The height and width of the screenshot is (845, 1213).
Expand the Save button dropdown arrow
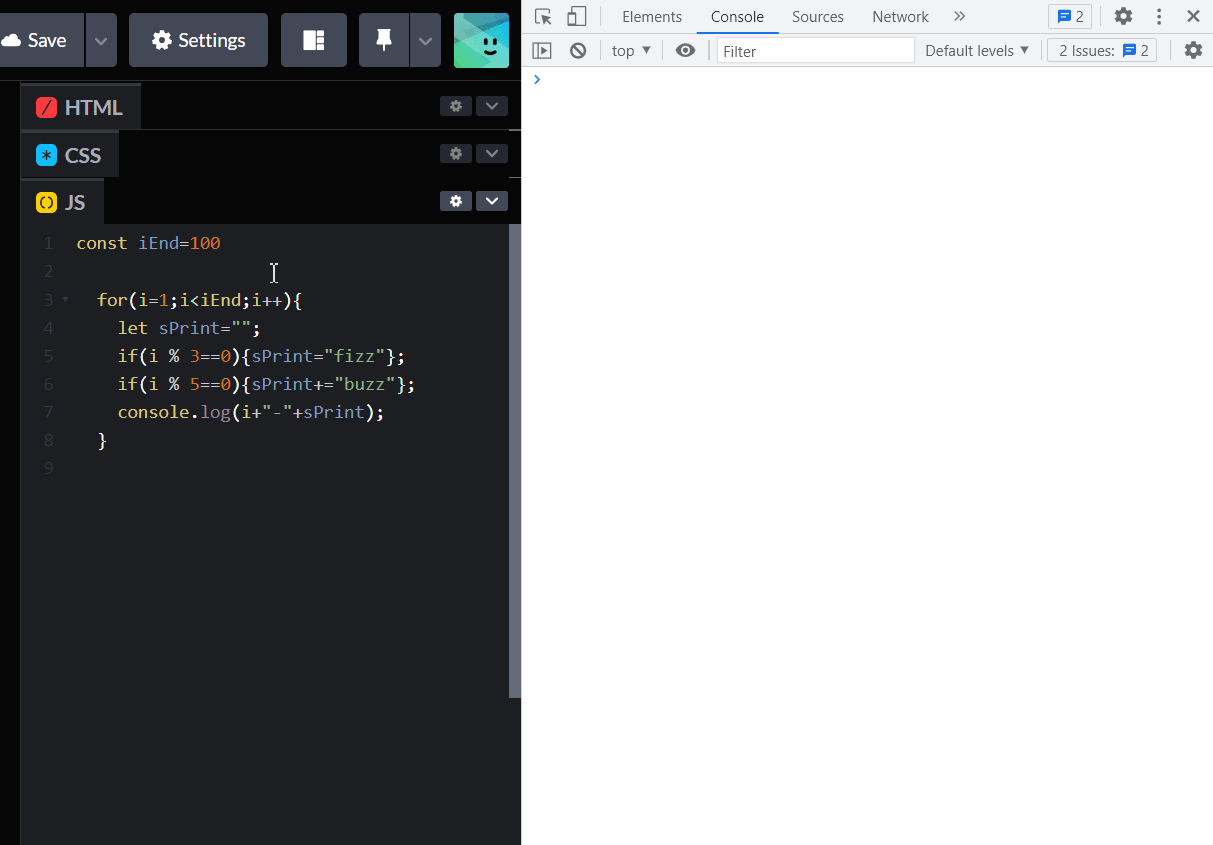98,40
